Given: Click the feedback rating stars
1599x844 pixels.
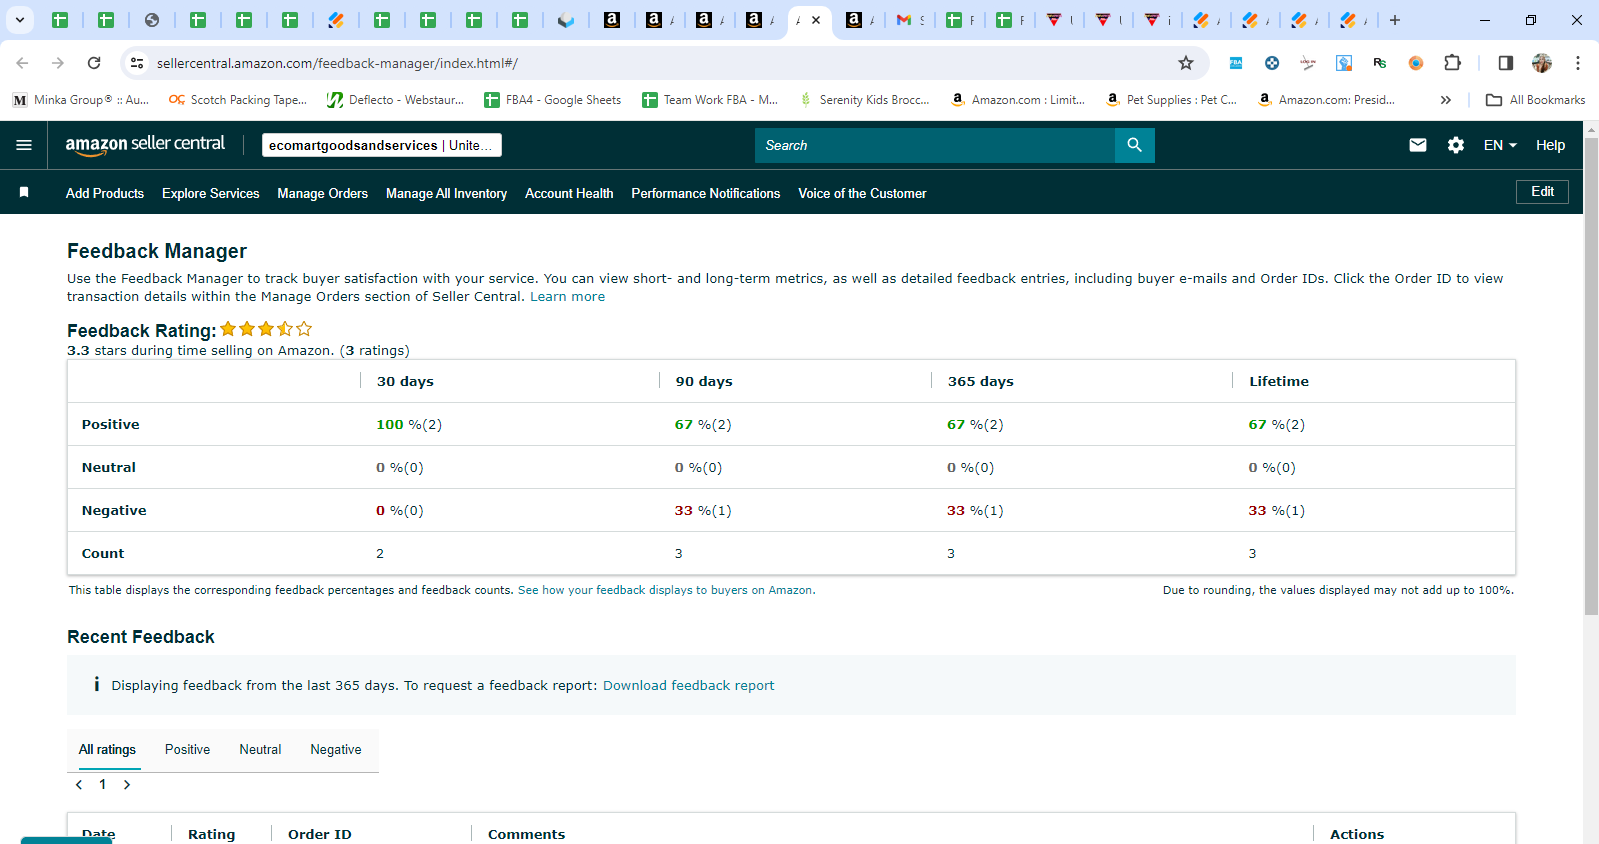Looking at the screenshot, I should coord(266,329).
